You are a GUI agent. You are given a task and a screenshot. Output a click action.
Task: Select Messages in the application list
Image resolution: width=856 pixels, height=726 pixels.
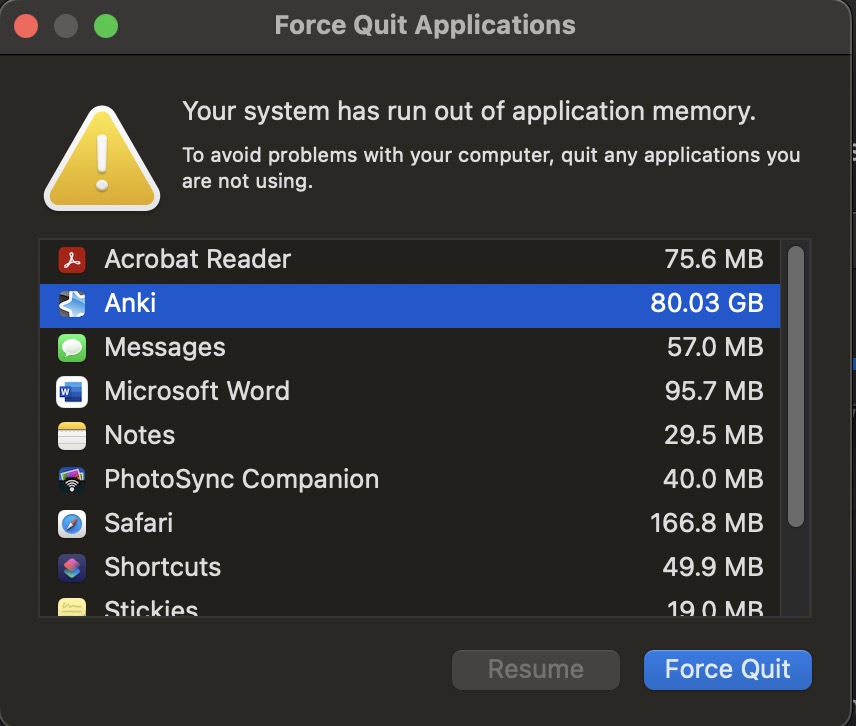[x=400, y=348]
